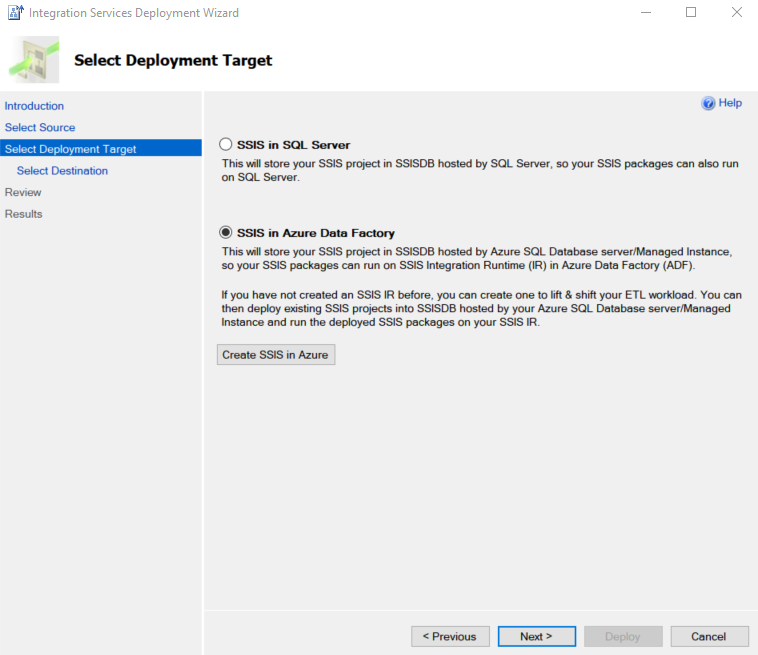Viewport: 758px width, 655px height.
Task: Open the Help text link
Action: 730,103
